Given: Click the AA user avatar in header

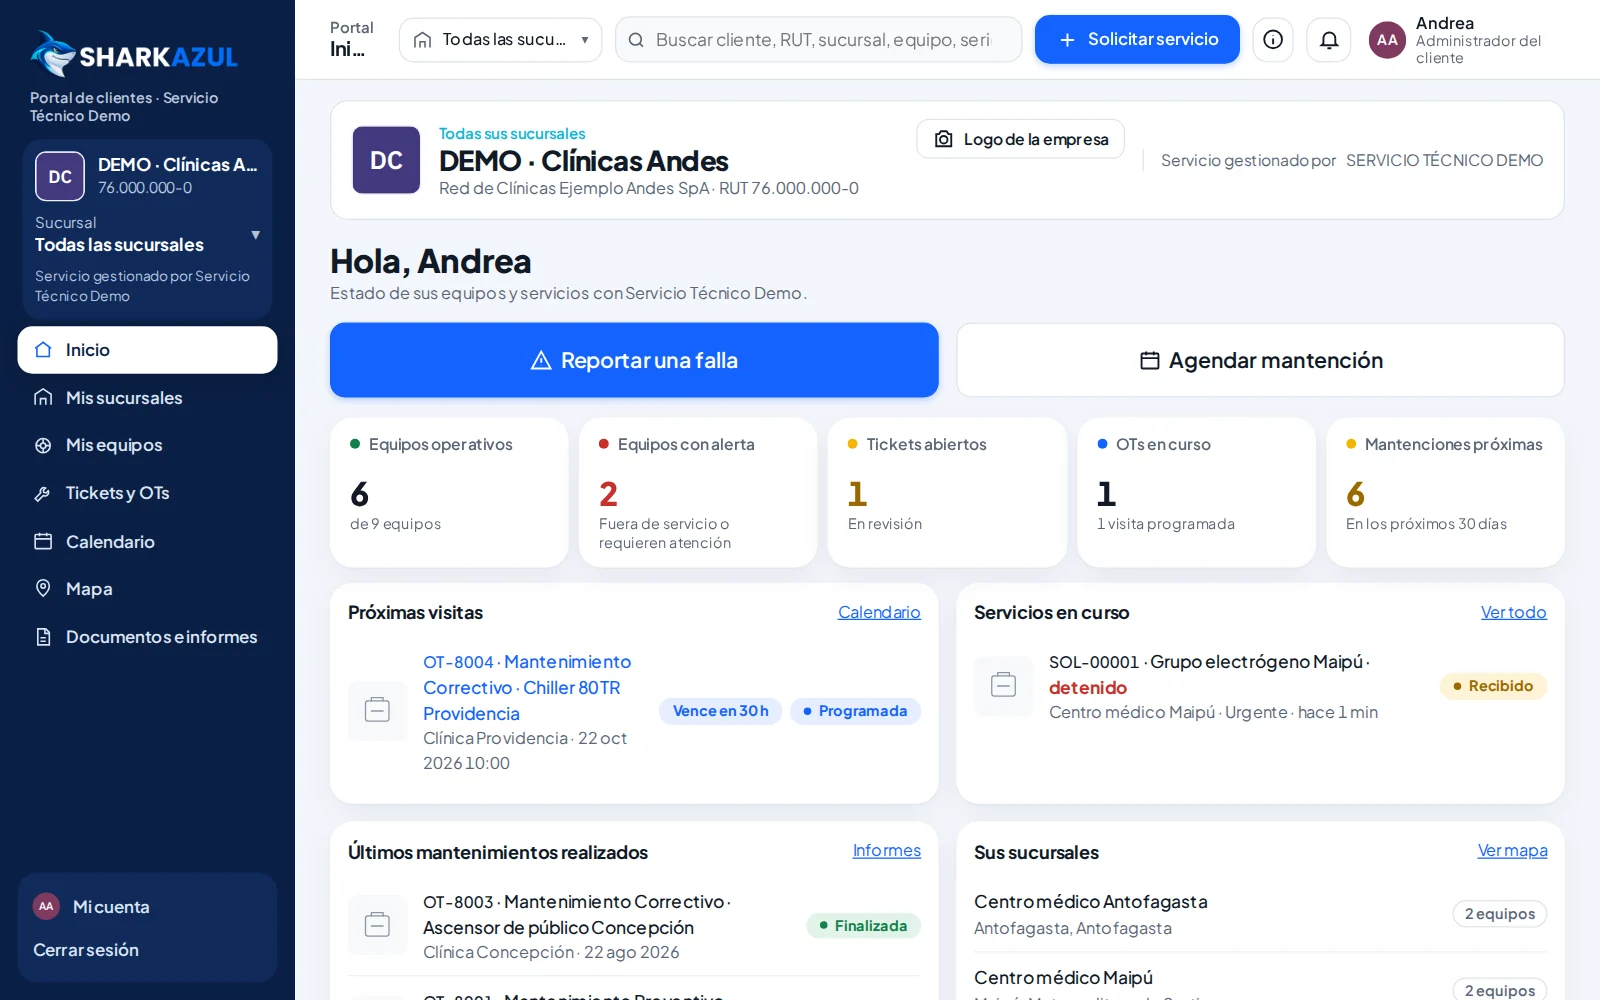Looking at the screenshot, I should pos(1387,40).
